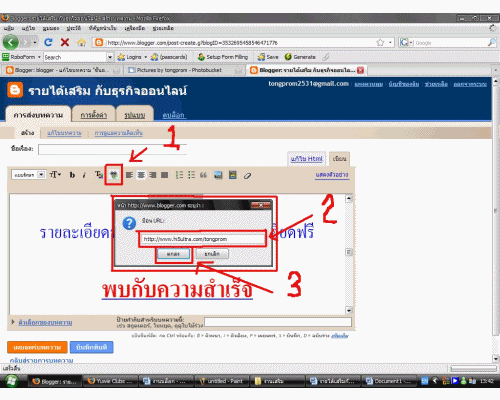Use the eraser remove-formatting icon
500x400 pixels.
pos(247,175)
